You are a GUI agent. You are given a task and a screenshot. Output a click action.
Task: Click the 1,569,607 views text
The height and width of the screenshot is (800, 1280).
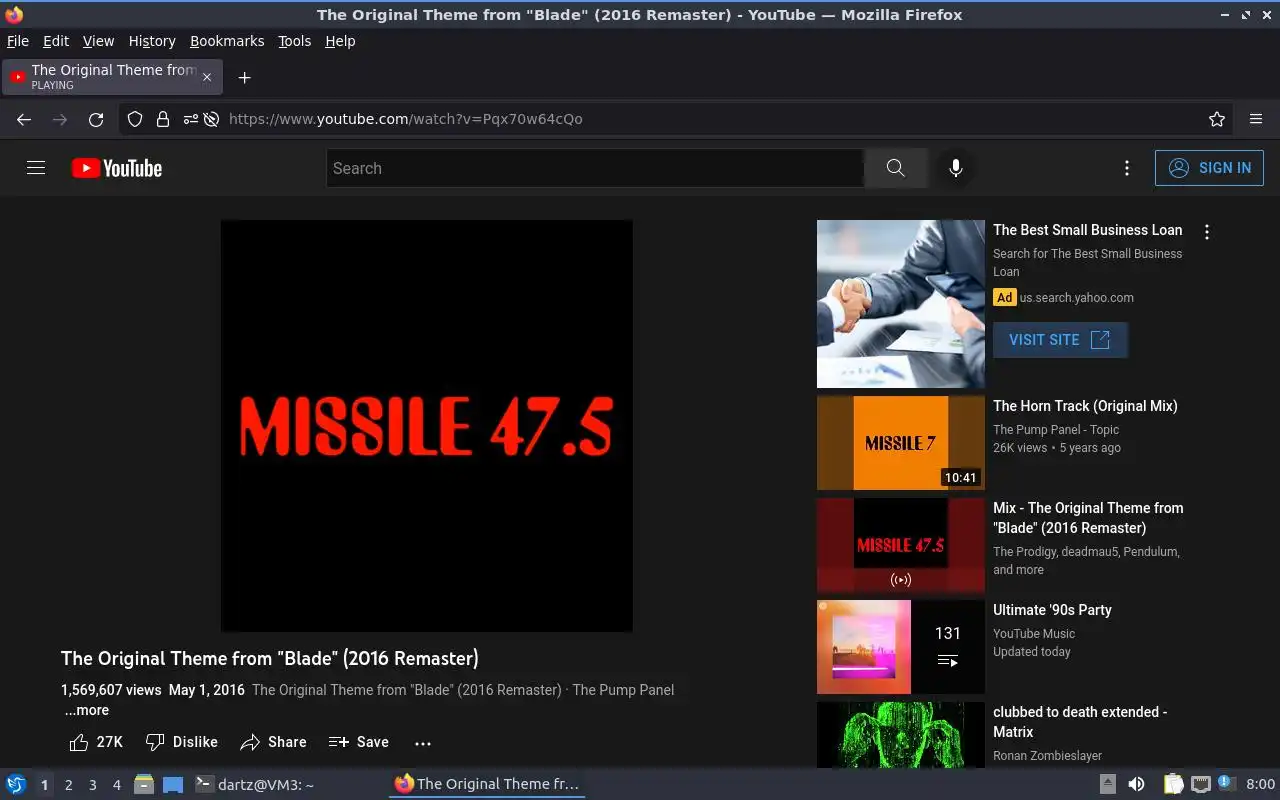pyautogui.click(x=111, y=690)
